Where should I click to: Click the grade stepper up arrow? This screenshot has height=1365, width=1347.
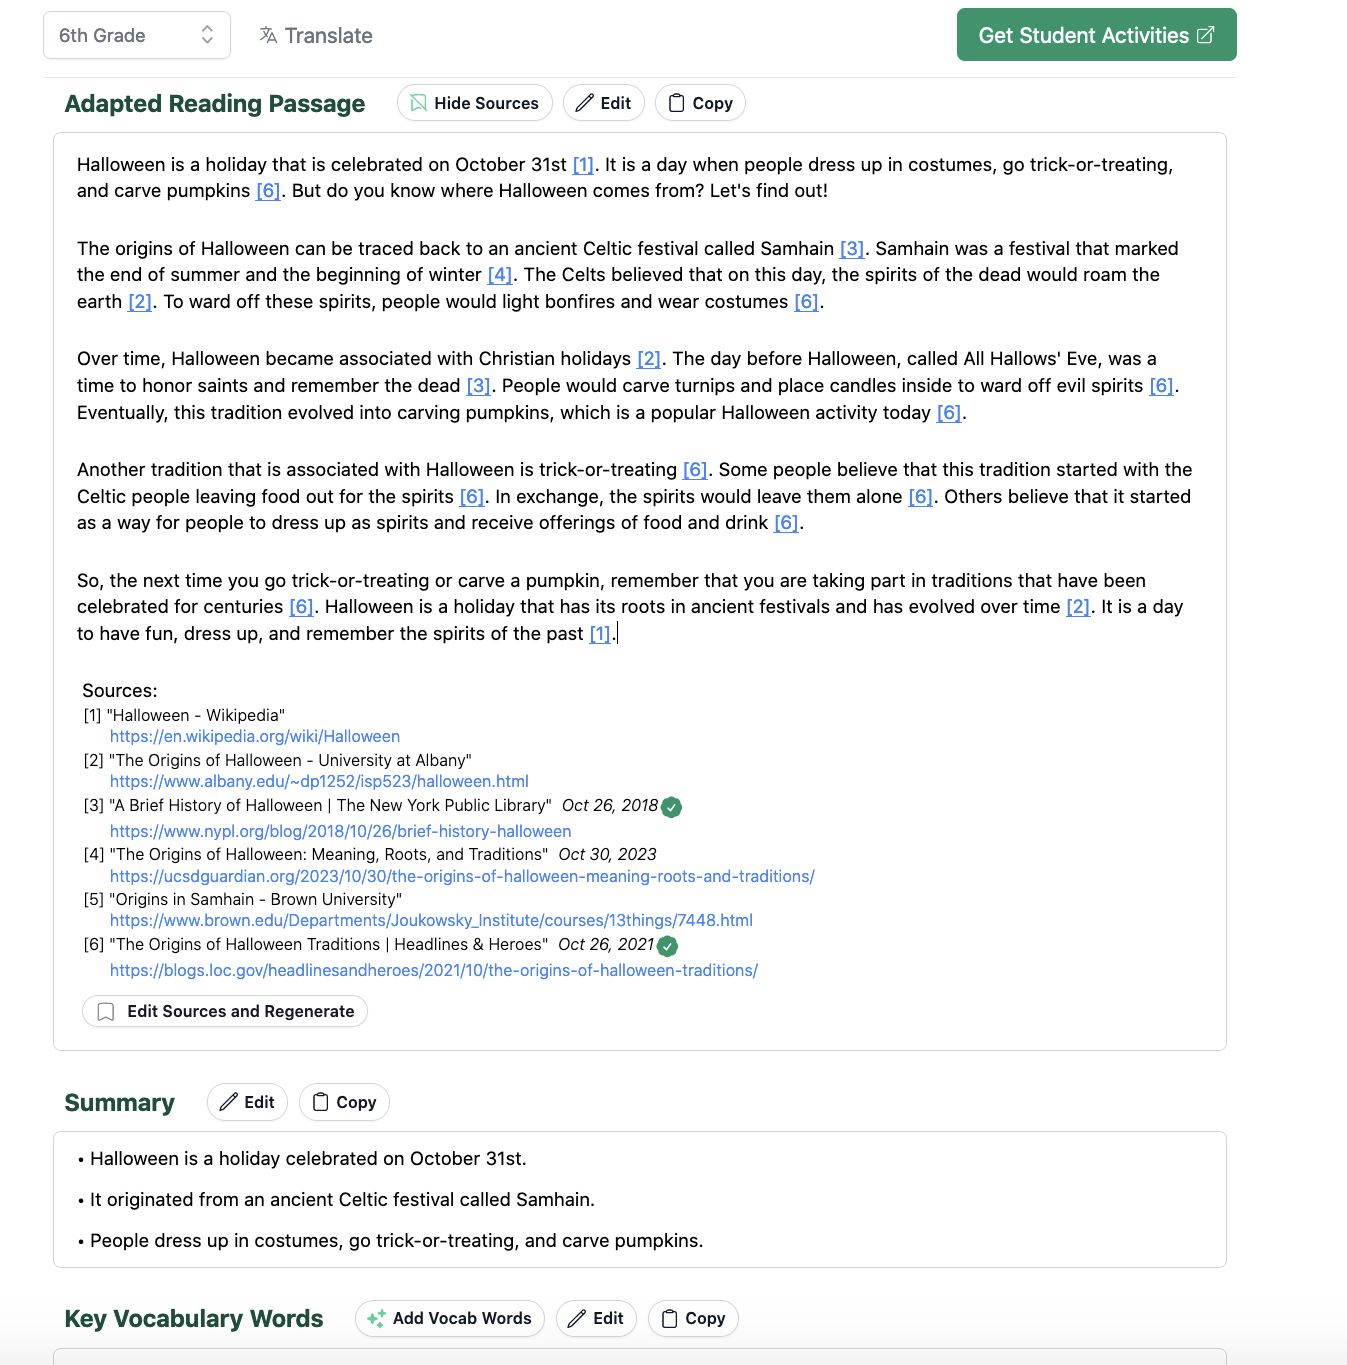point(208,29)
